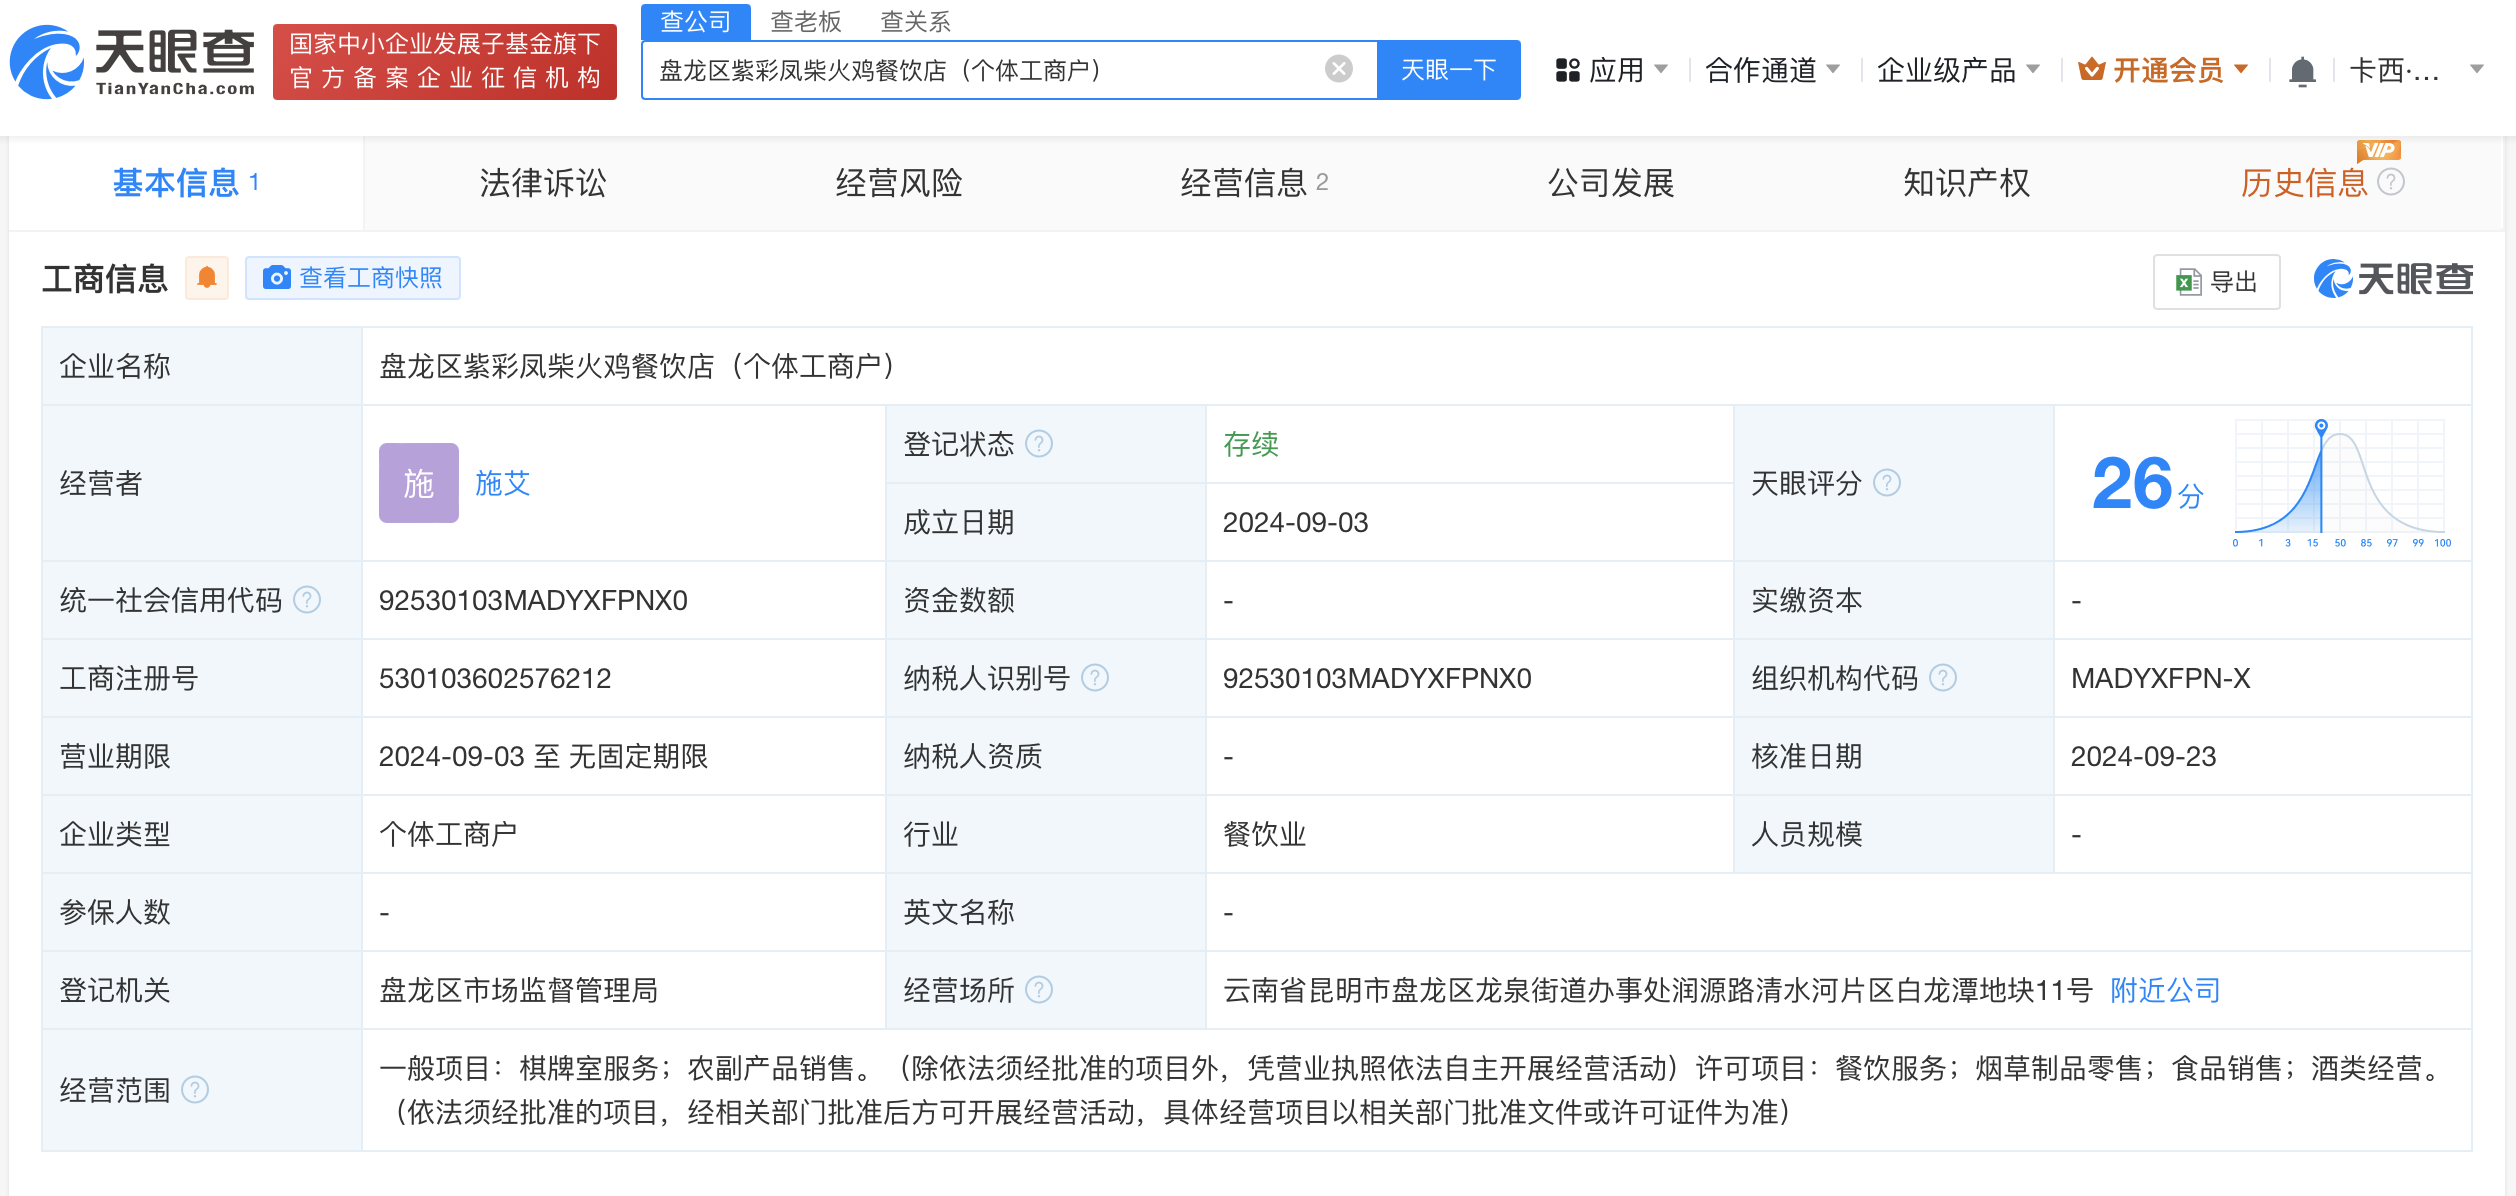Viewport: 2516px width, 1196px height.
Task: Click help icon next to 历史信息 tab
Action: [2391, 182]
